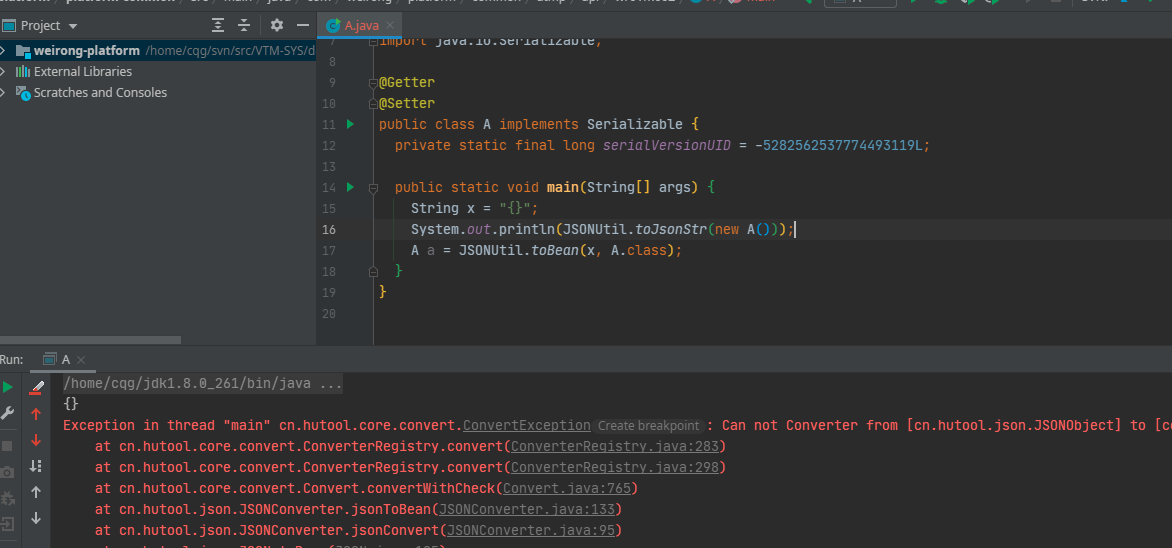This screenshot has width=1172, height=548.
Task: Click the Stop process square icon
Action: click(7, 446)
